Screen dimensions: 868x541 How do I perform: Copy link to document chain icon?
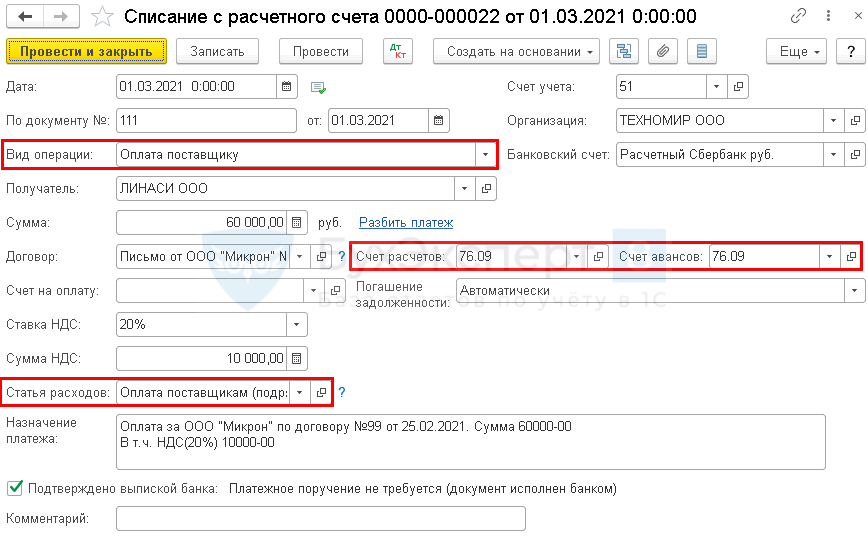[798, 16]
